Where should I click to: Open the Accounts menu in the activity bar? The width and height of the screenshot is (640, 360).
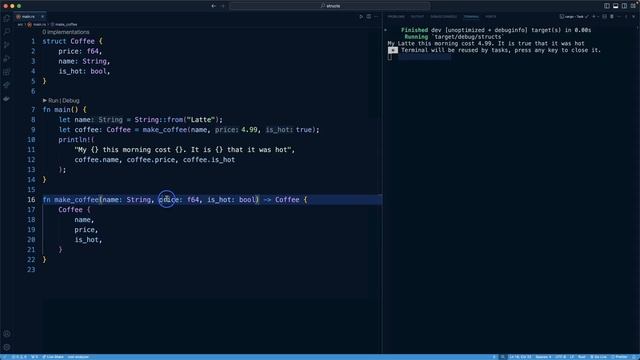[7, 334]
